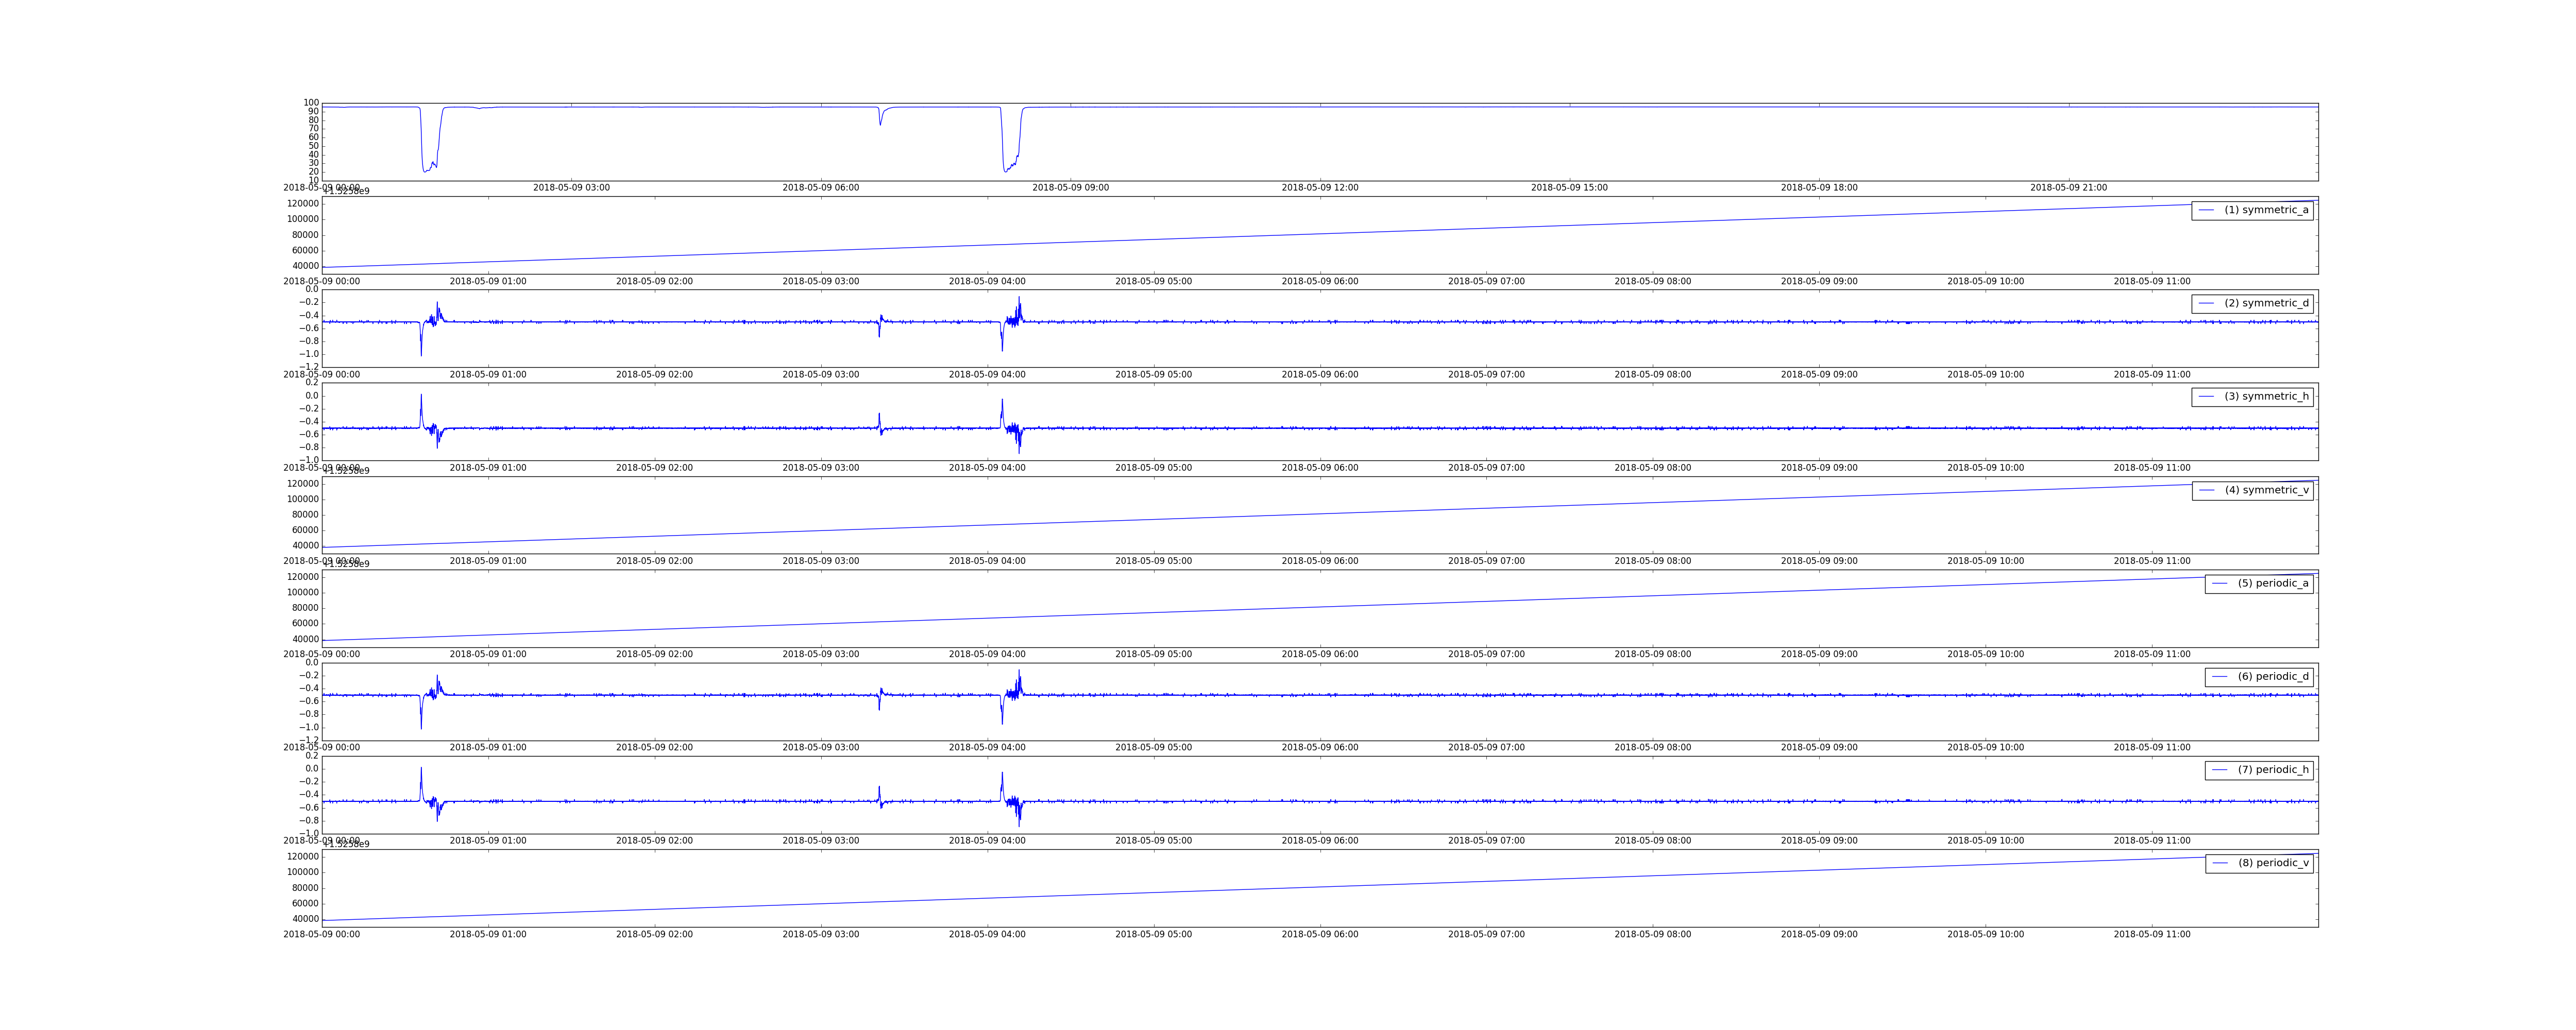This screenshot has width=2576, height=1030.
Task: Click the "06:00" label under periodic_a plot
Action: (x=1320, y=655)
